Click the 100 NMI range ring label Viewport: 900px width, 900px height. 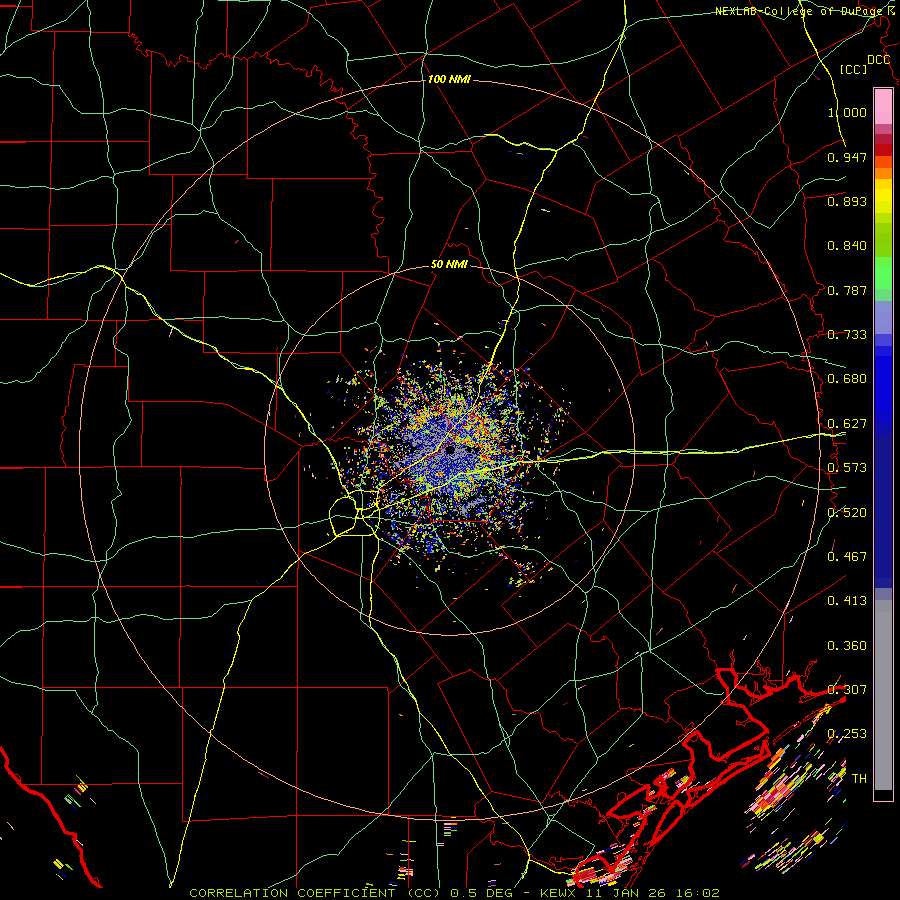point(449,79)
